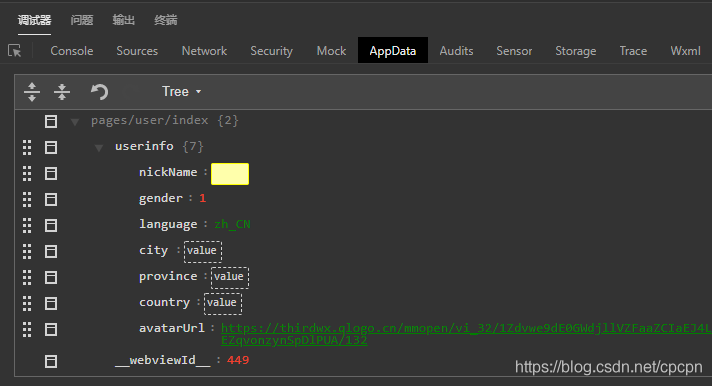Open action menu box for language row
The width and height of the screenshot is (712, 386).
51,225
